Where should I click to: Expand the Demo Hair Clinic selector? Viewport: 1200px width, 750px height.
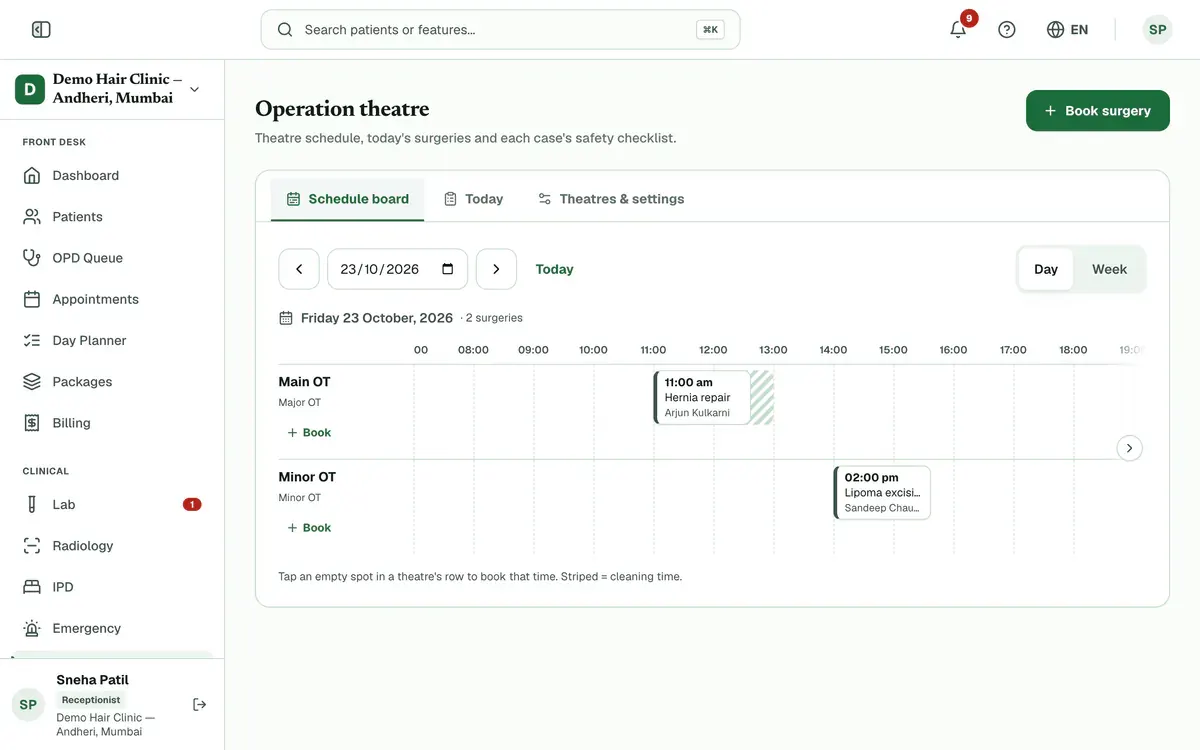112,89
